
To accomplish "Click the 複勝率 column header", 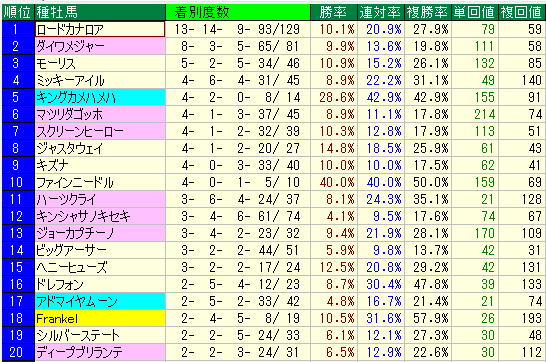I will click(x=428, y=12).
